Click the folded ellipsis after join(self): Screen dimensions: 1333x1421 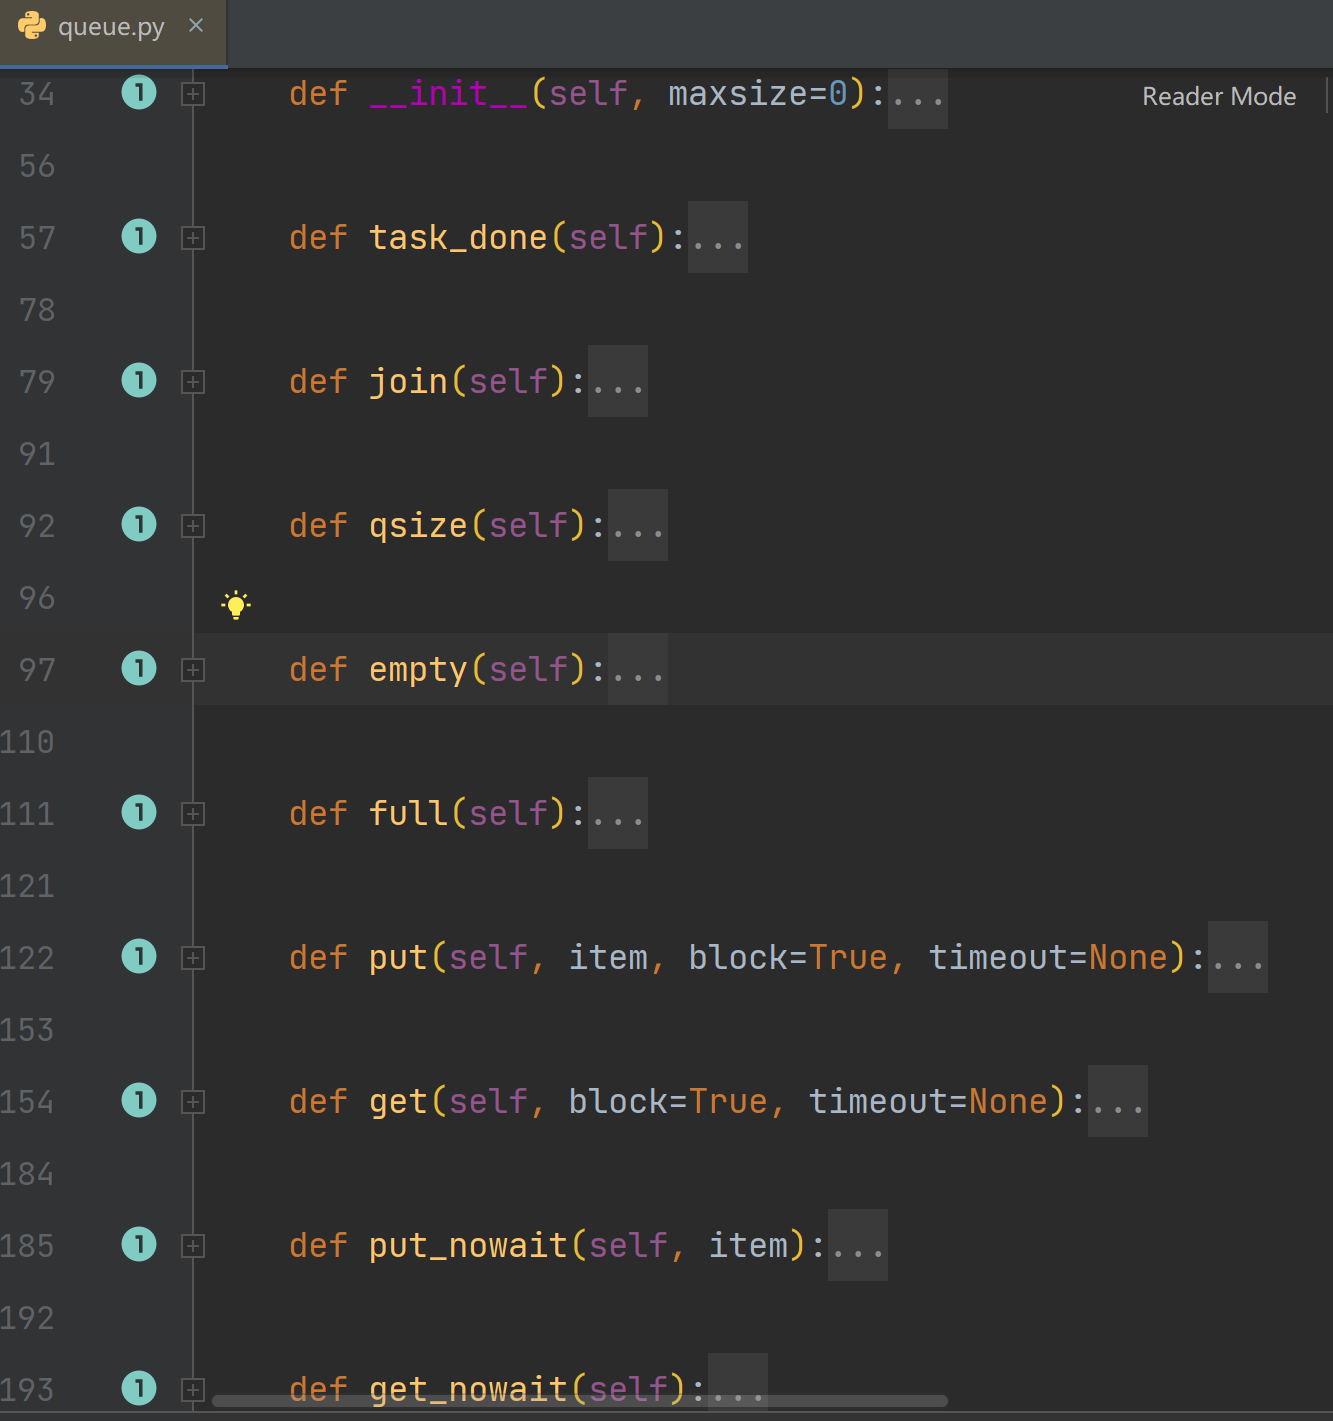tap(618, 381)
